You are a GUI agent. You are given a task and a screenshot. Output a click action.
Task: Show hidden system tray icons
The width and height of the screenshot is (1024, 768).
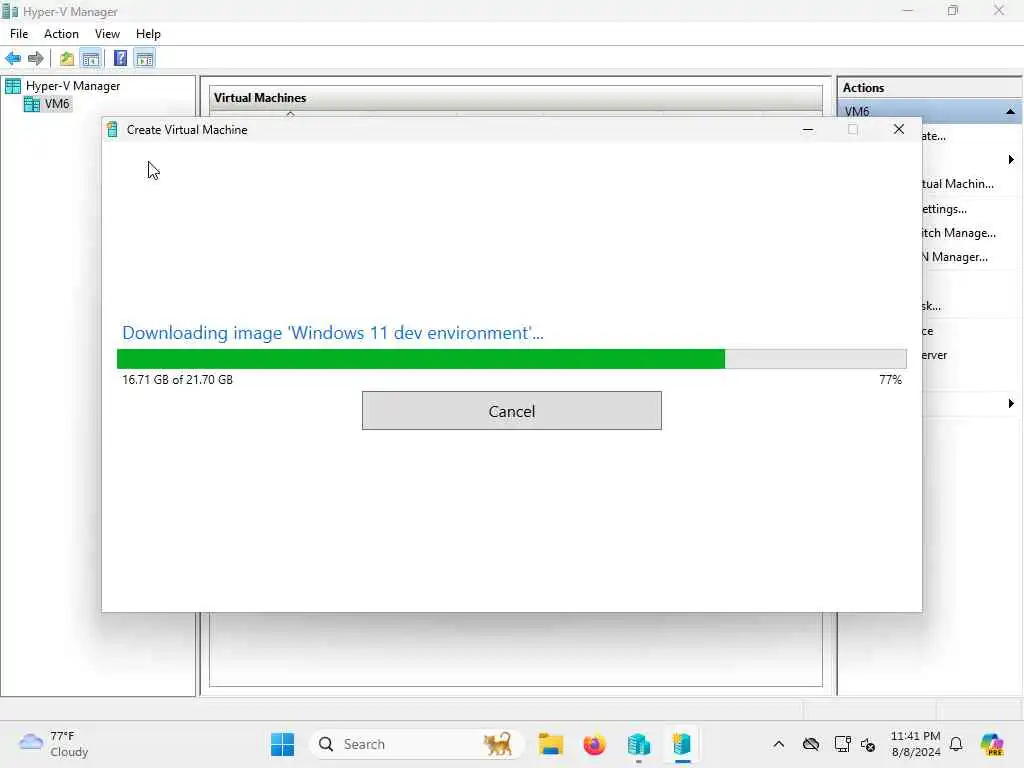(778, 744)
